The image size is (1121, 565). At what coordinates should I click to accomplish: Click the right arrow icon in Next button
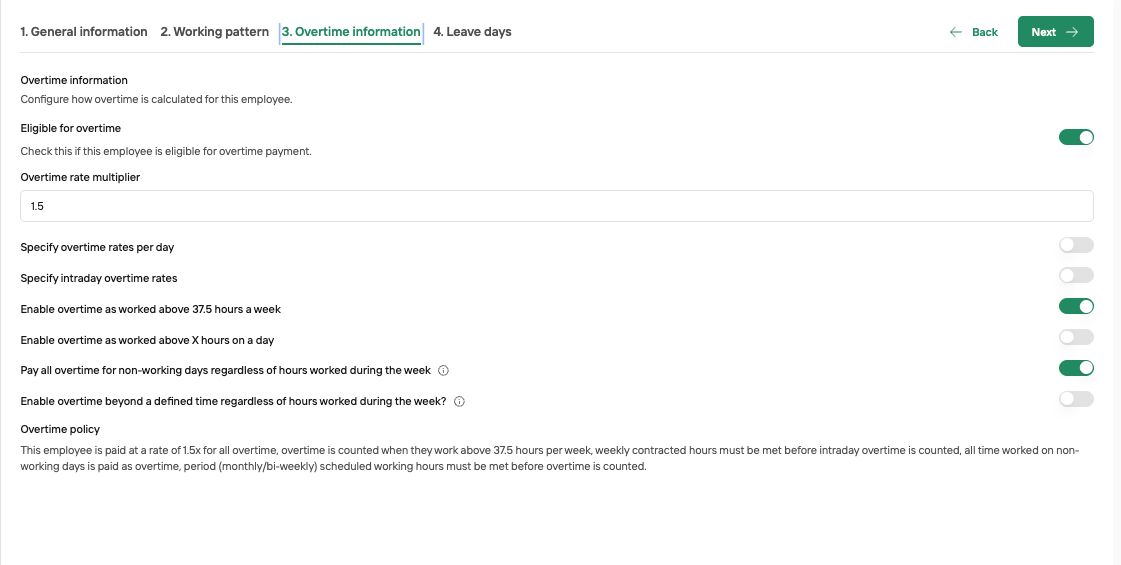click(1072, 32)
